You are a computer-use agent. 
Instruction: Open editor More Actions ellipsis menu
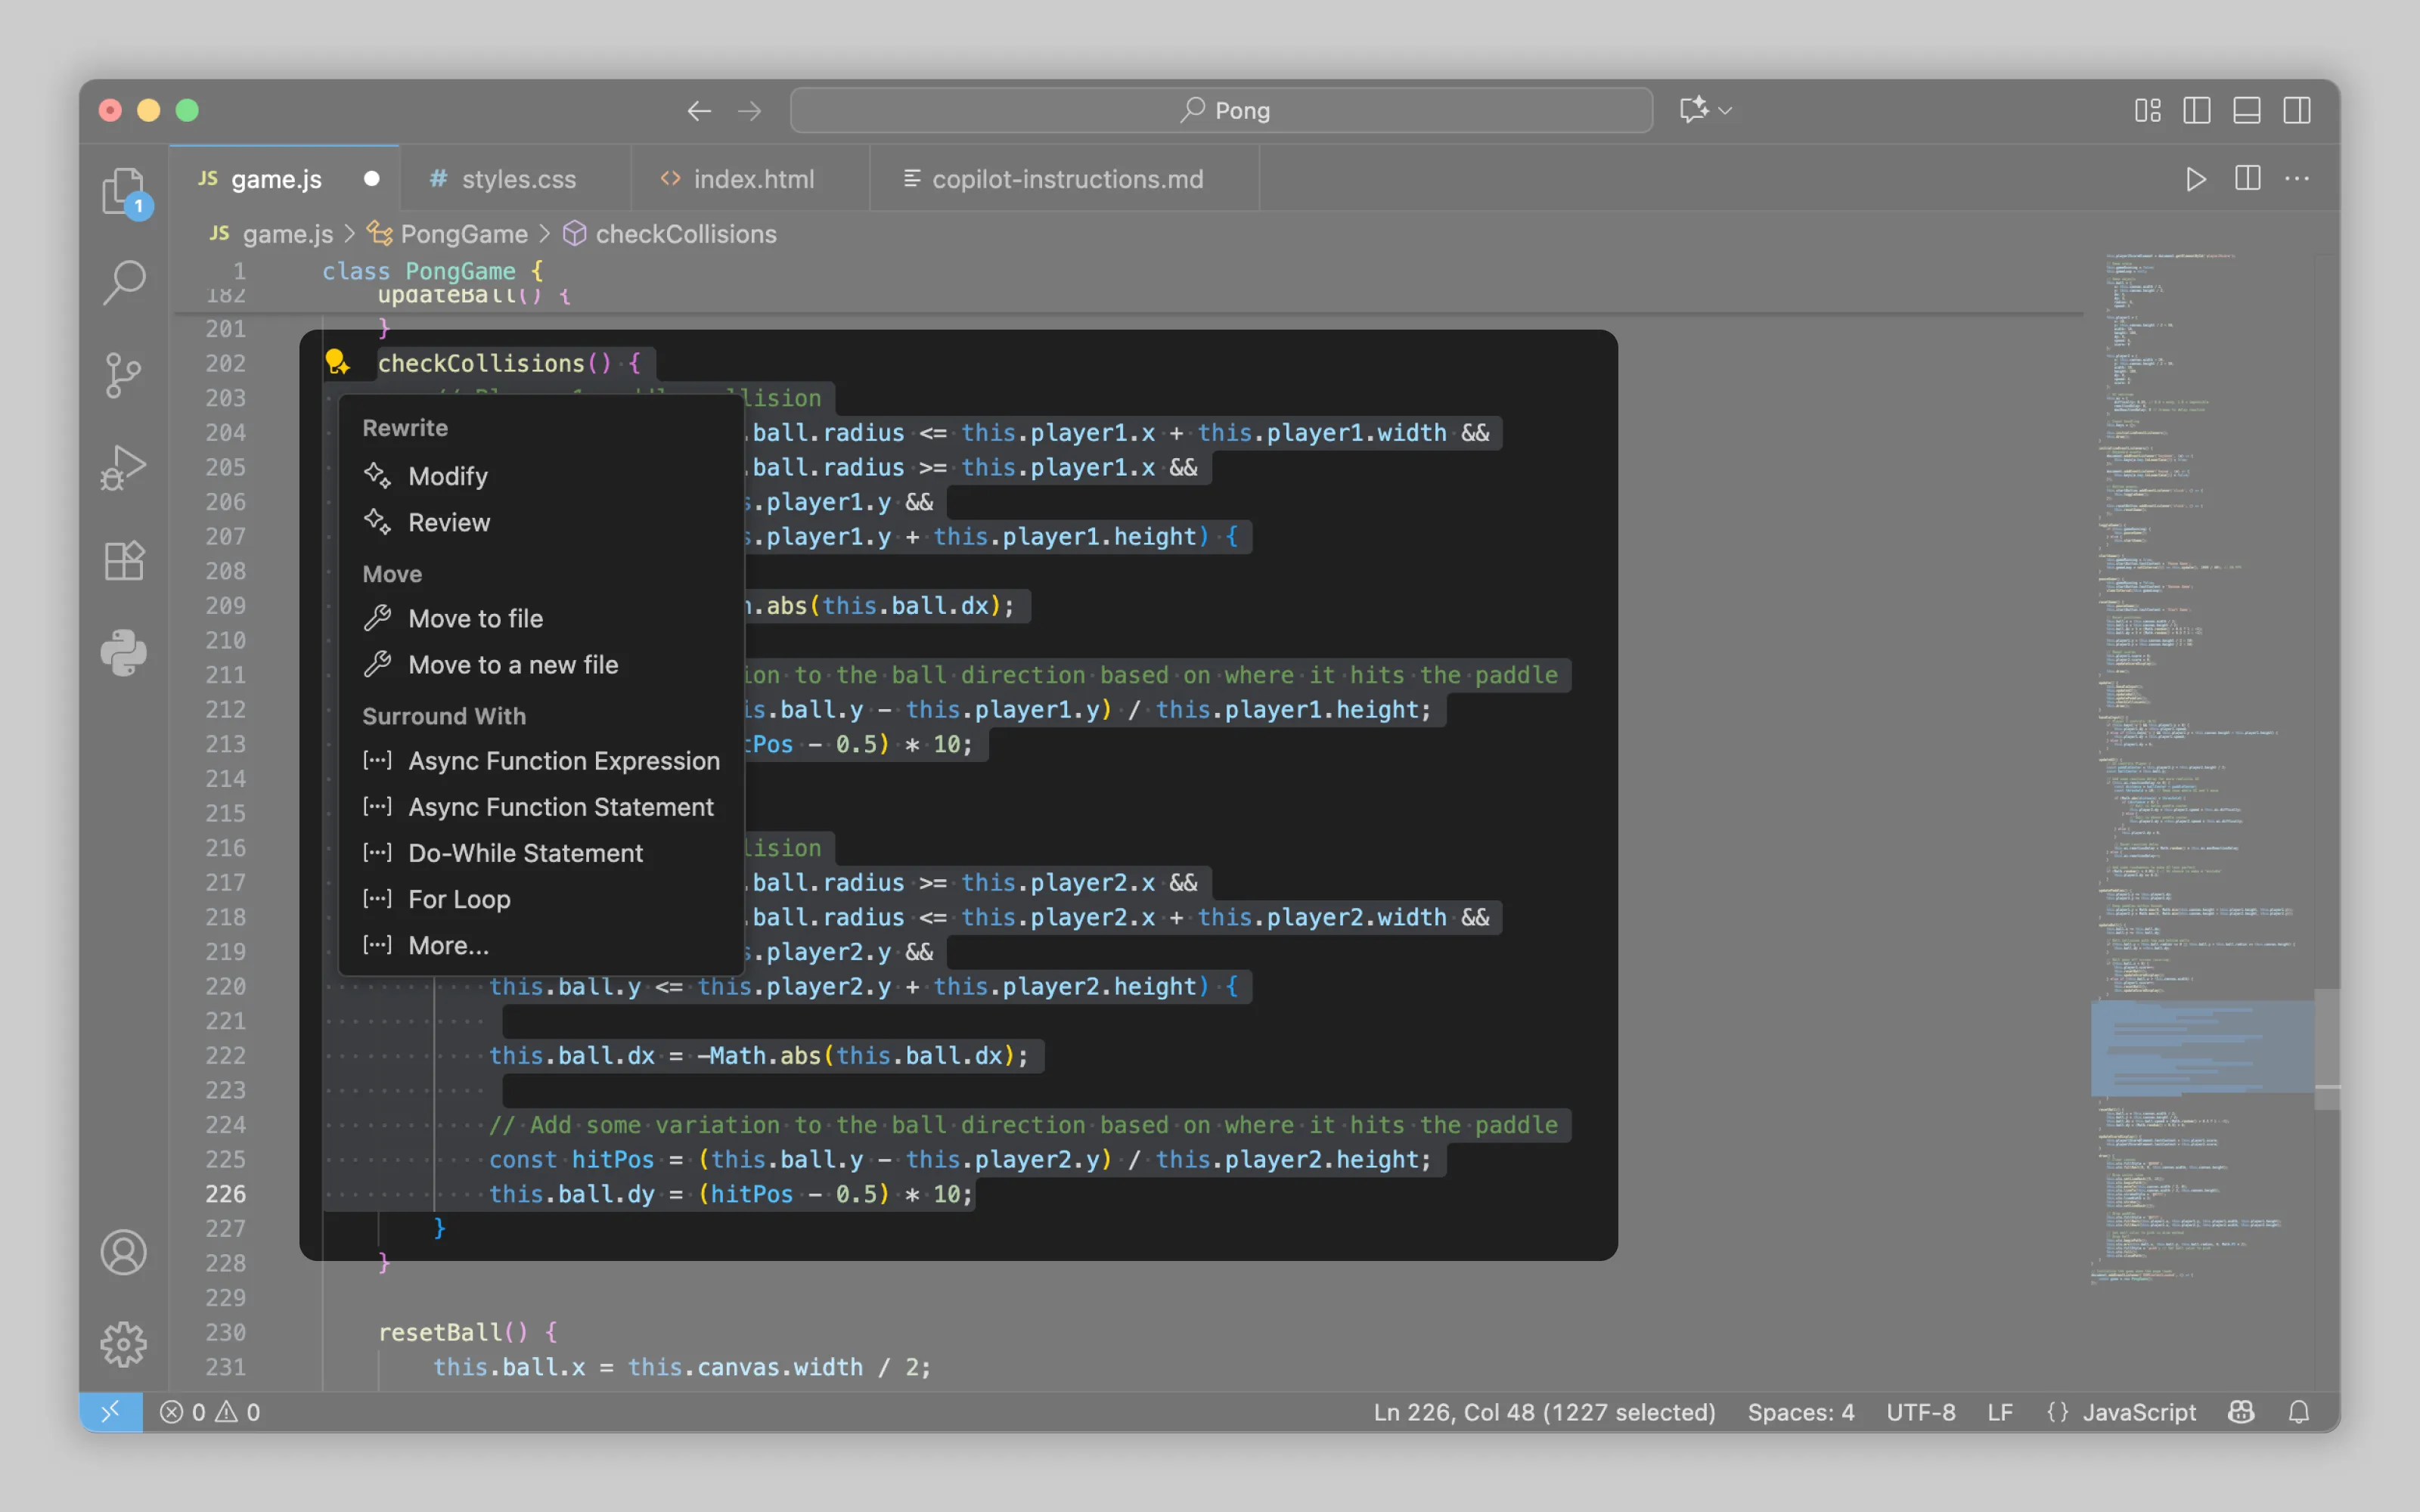tap(2297, 179)
